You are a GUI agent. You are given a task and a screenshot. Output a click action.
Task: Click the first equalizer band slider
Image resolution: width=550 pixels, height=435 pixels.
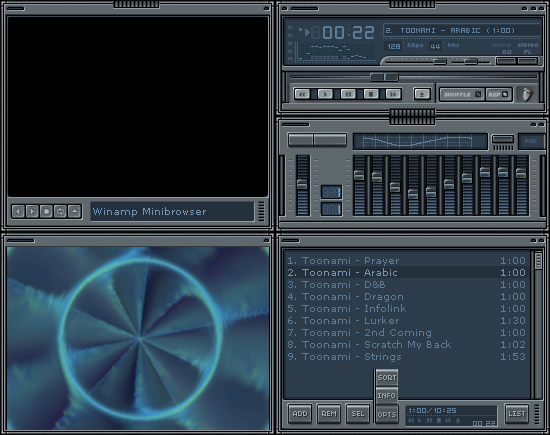click(359, 185)
